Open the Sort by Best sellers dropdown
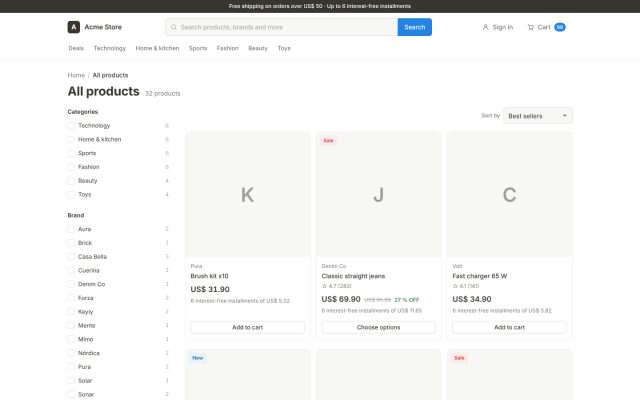640x400 pixels. 538,116
